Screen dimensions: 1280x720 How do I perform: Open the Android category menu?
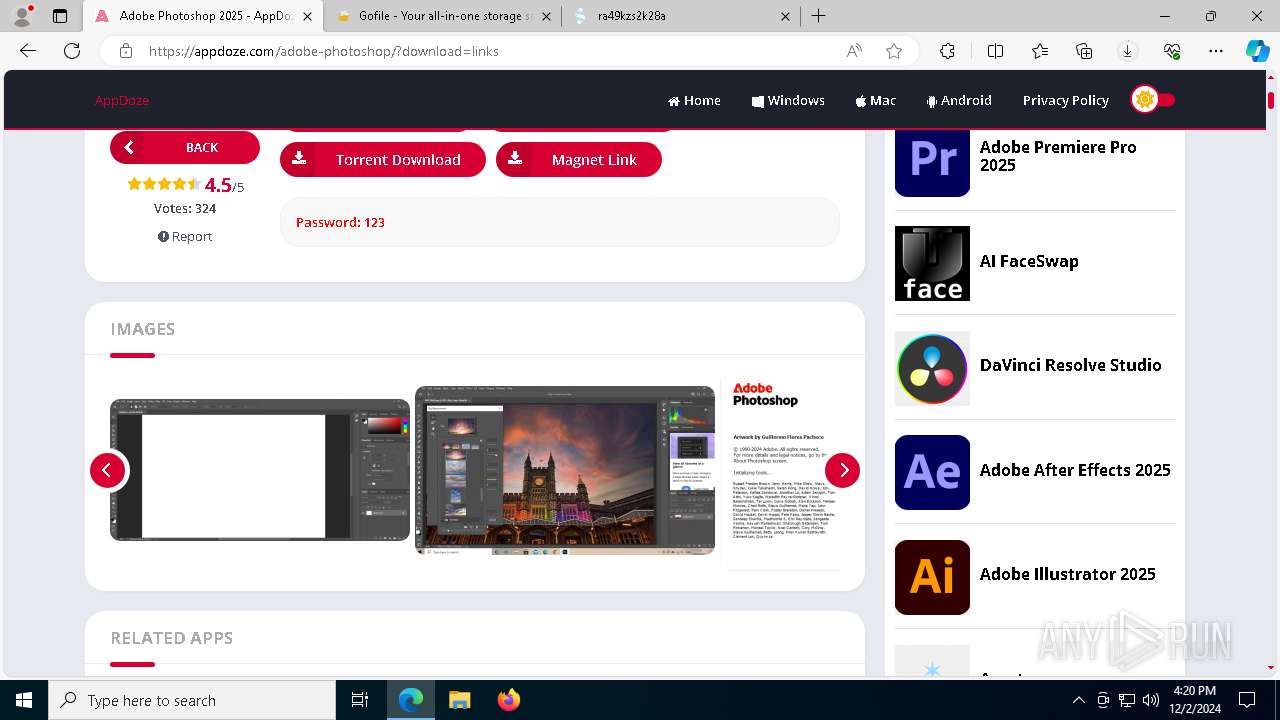959,100
